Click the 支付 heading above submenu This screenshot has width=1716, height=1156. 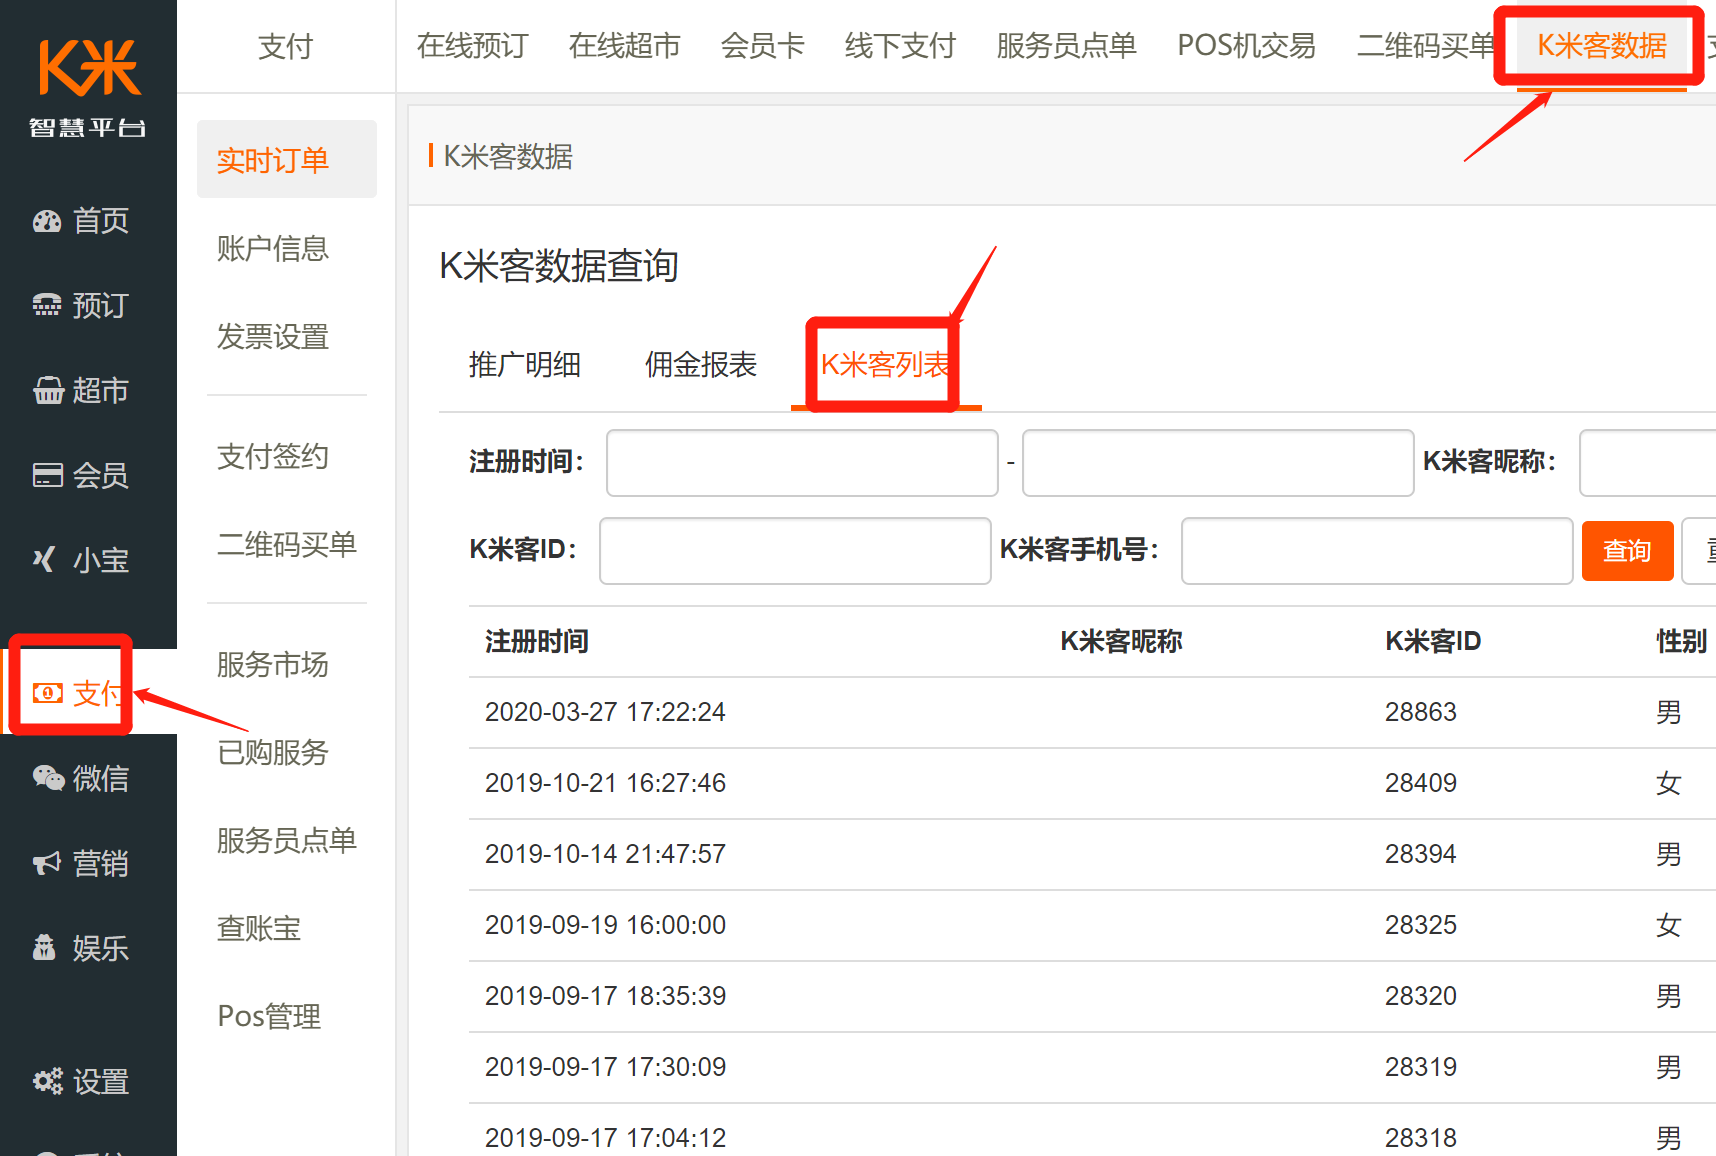tap(286, 46)
